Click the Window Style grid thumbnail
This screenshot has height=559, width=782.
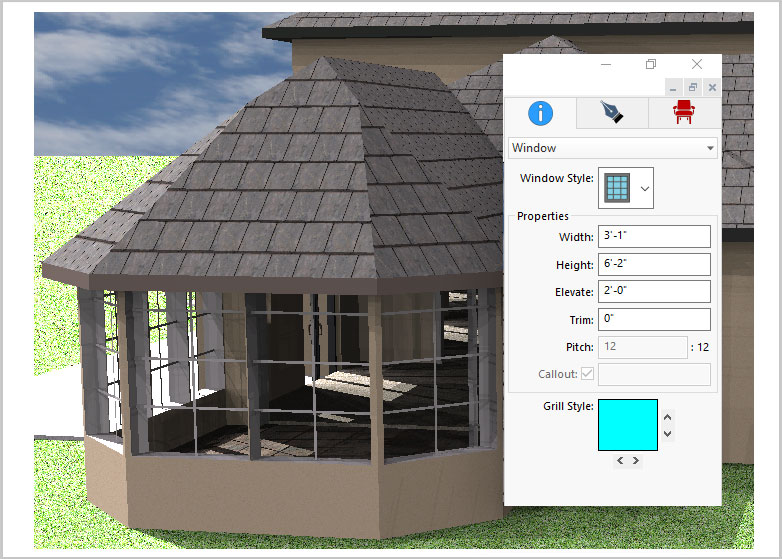click(617, 188)
